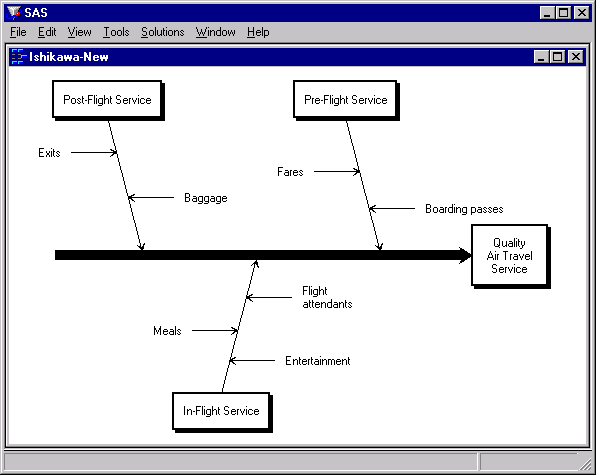
Task: Select the Quality Air Travel Service box
Action: pyautogui.click(x=510, y=256)
